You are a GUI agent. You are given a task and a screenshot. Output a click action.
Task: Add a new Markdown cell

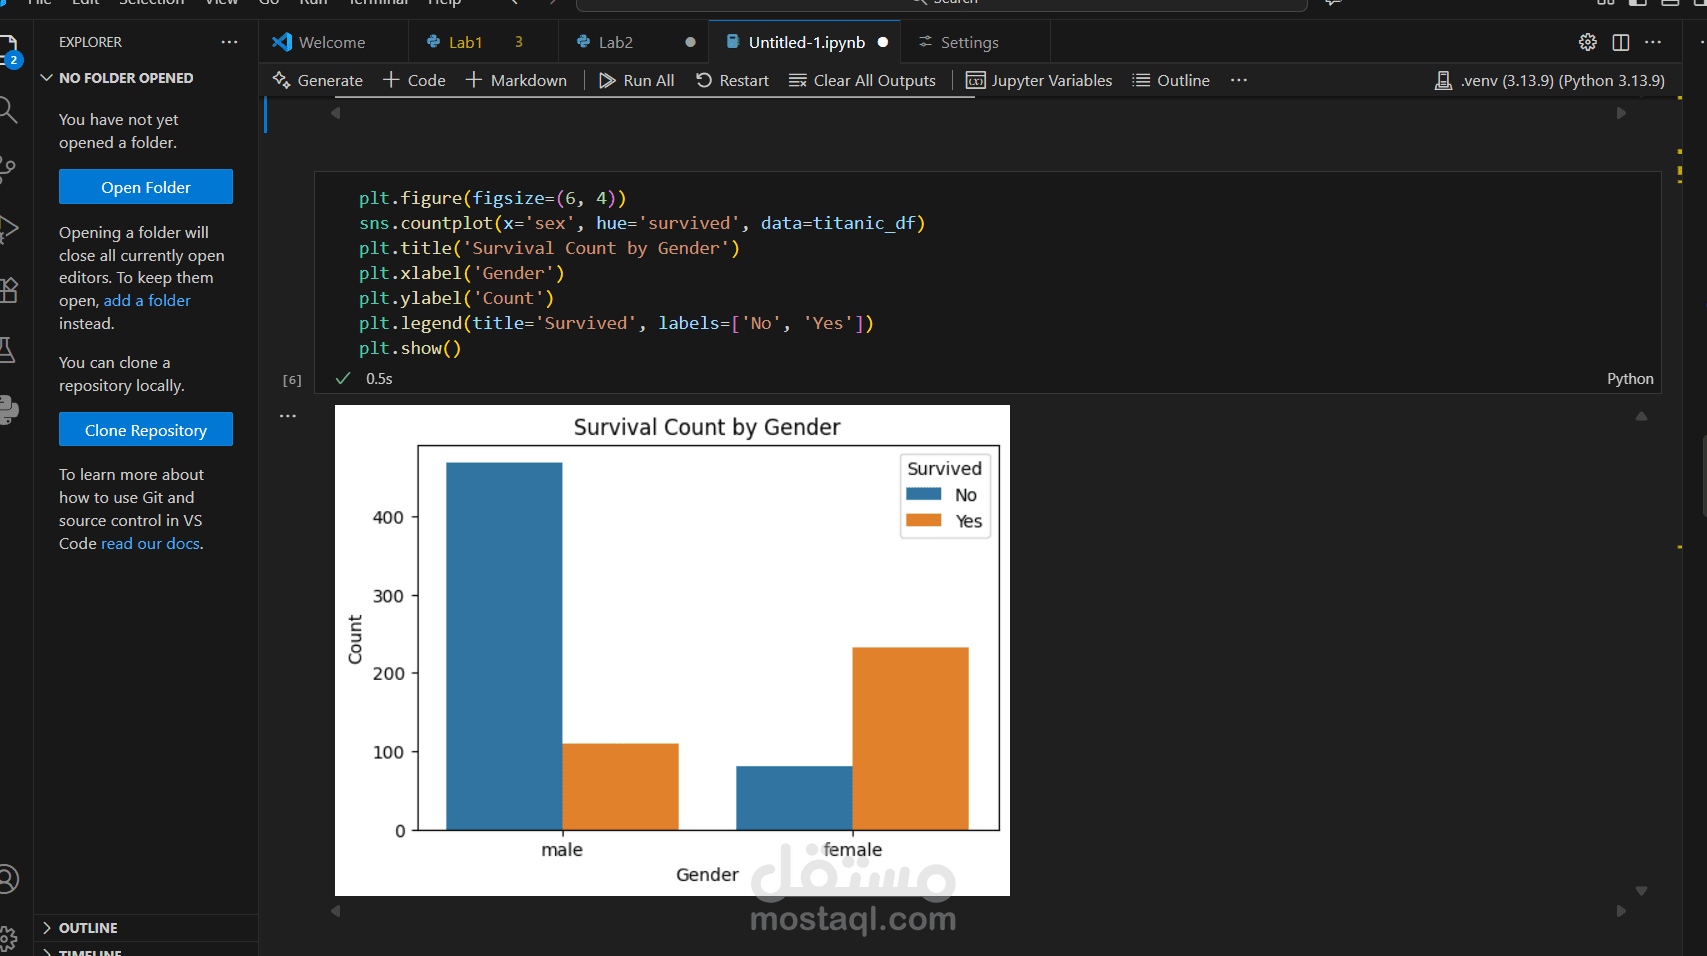516,80
